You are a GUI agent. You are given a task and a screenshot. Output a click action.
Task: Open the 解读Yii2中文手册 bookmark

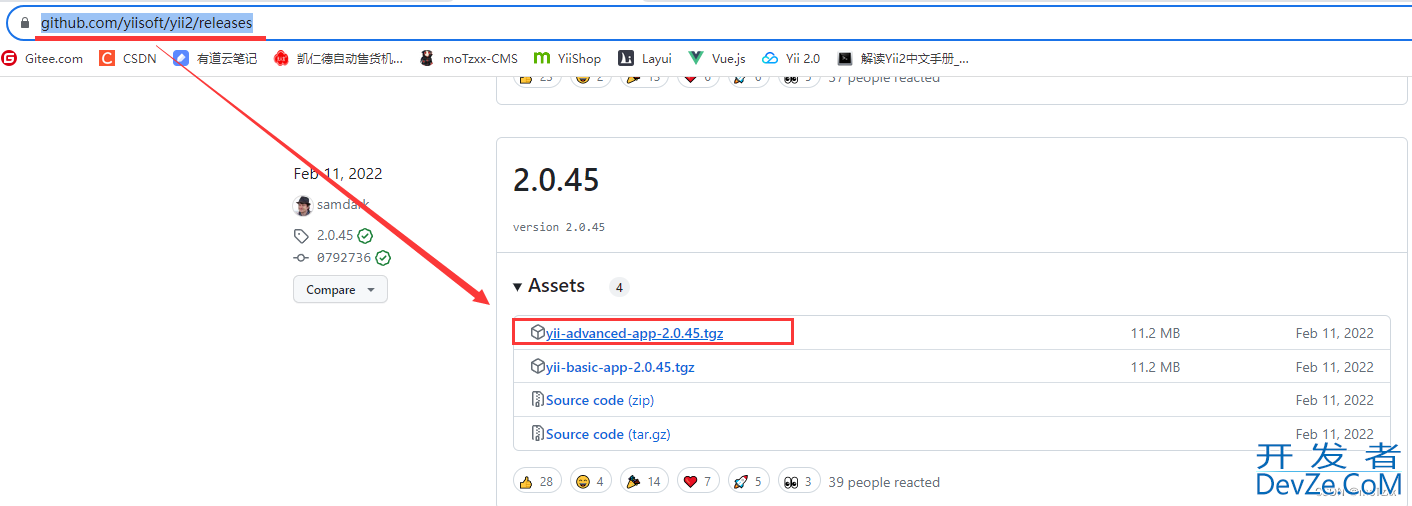click(x=903, y=58)
